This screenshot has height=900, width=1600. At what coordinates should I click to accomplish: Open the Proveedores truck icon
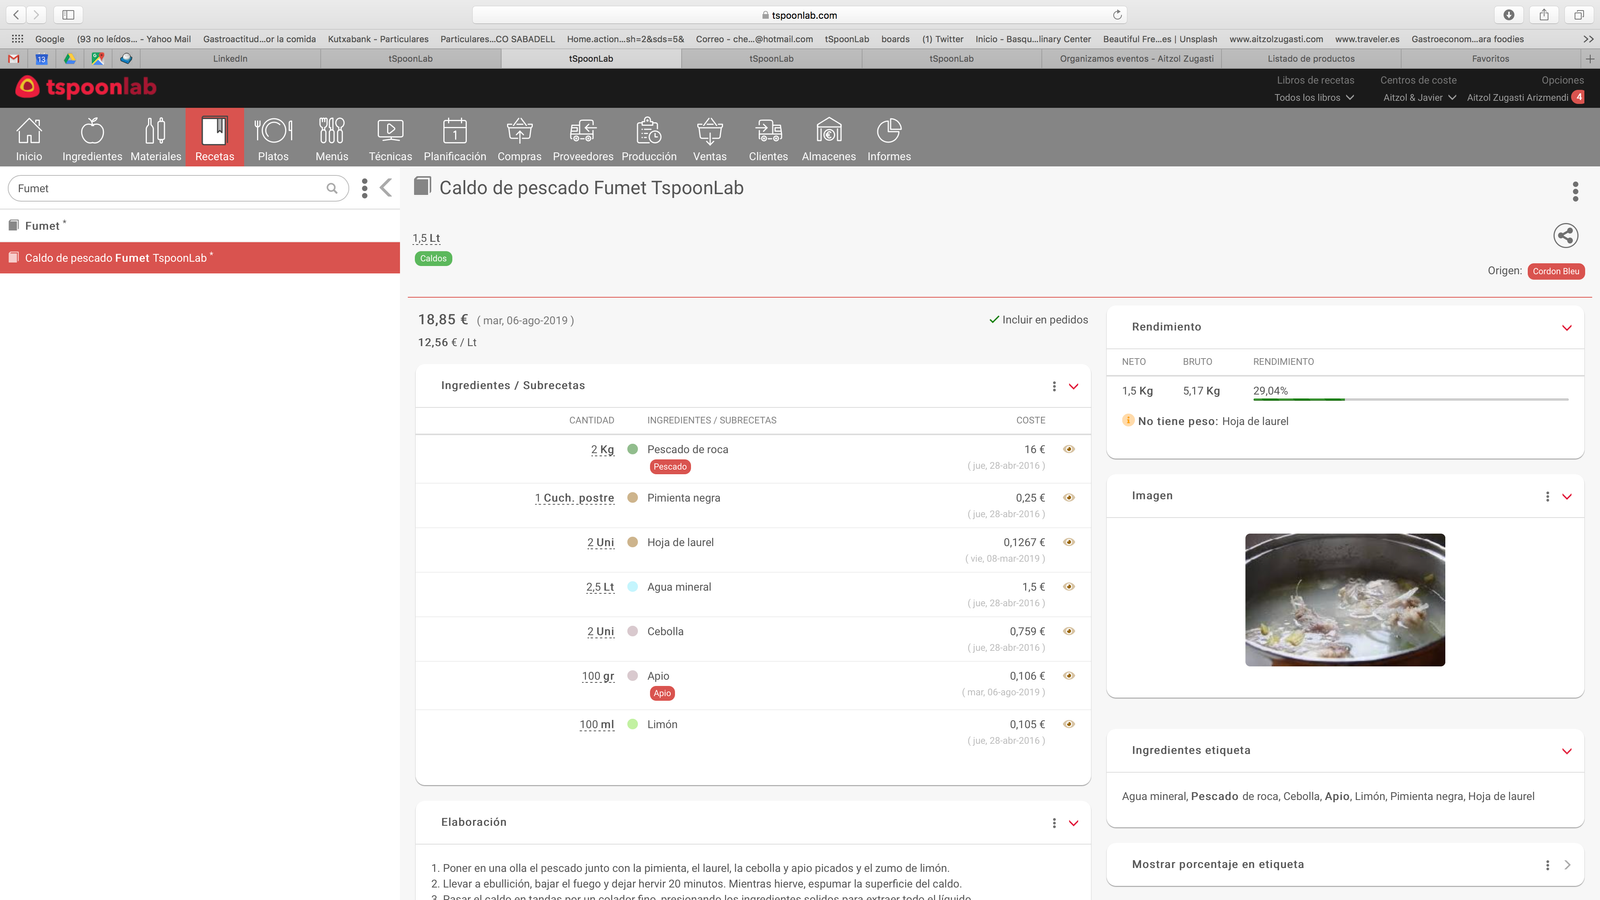pyautogui.click(x=583, y=131)
